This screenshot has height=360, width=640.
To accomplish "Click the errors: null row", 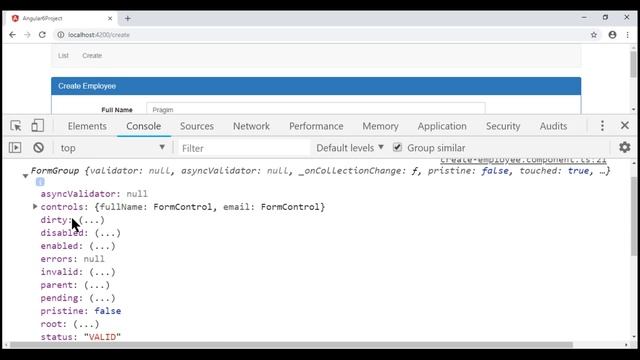I will (72, 259).
